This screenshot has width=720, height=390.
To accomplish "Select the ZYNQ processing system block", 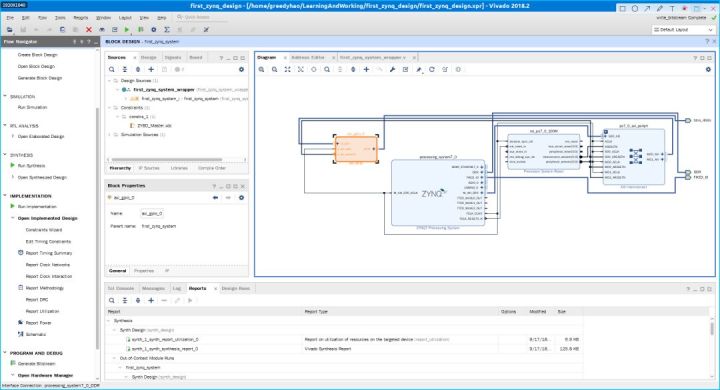I will 438,192.
